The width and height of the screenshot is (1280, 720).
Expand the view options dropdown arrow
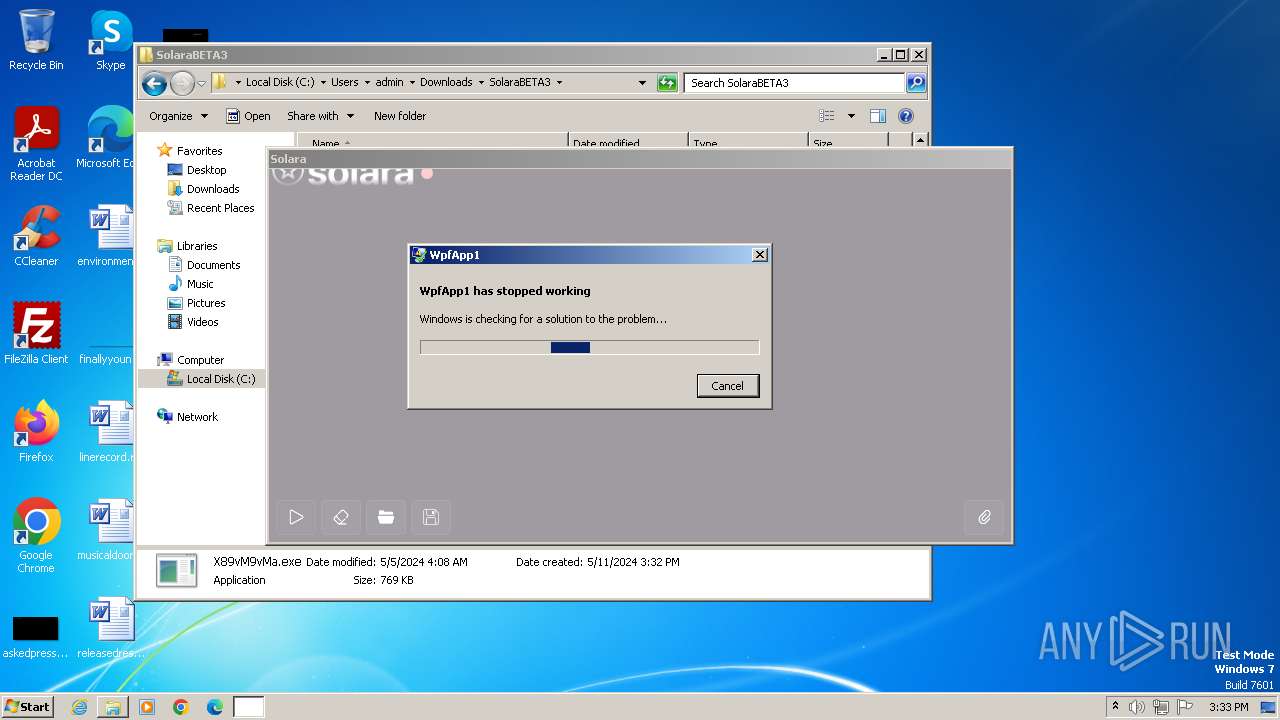click(x=851, y=116)
